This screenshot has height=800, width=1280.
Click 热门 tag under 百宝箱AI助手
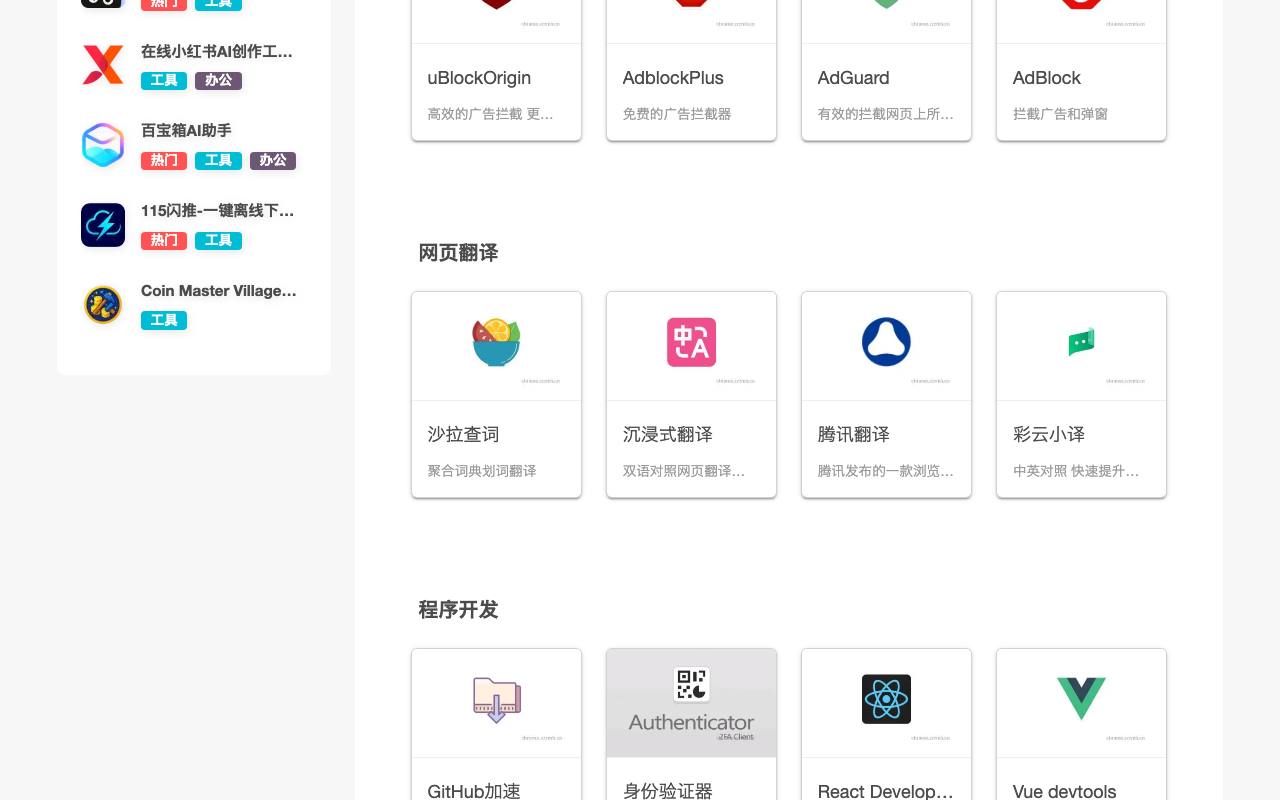pyautogui.click(x=164, y=160)
